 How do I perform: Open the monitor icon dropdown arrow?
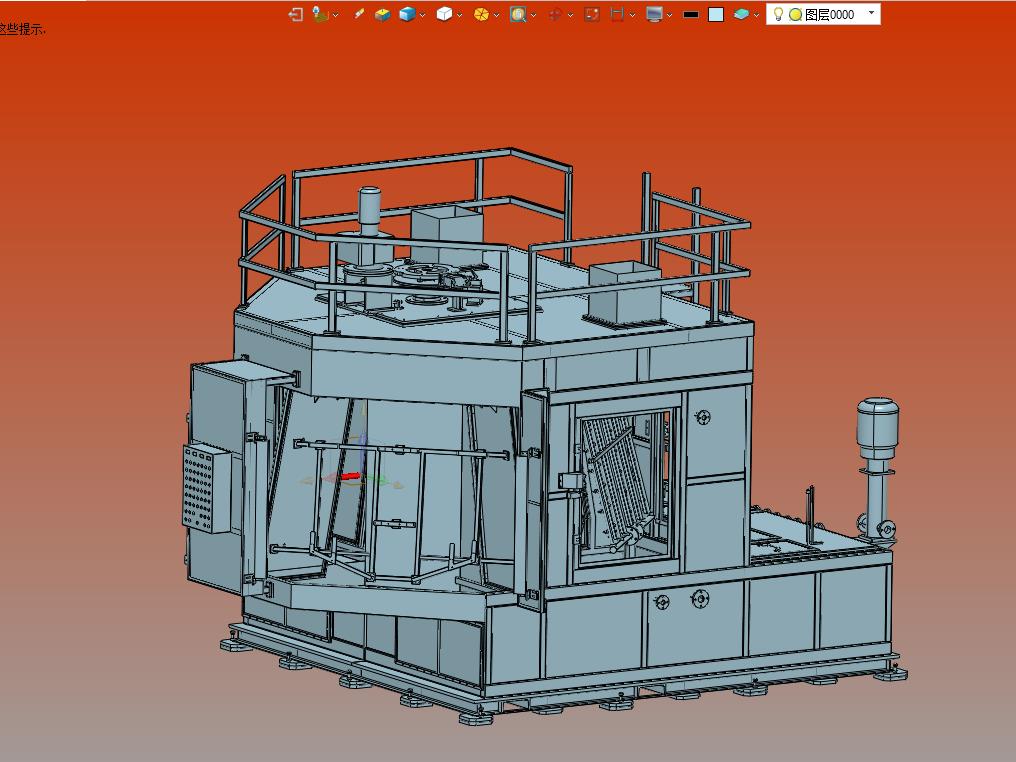(669, 15)
